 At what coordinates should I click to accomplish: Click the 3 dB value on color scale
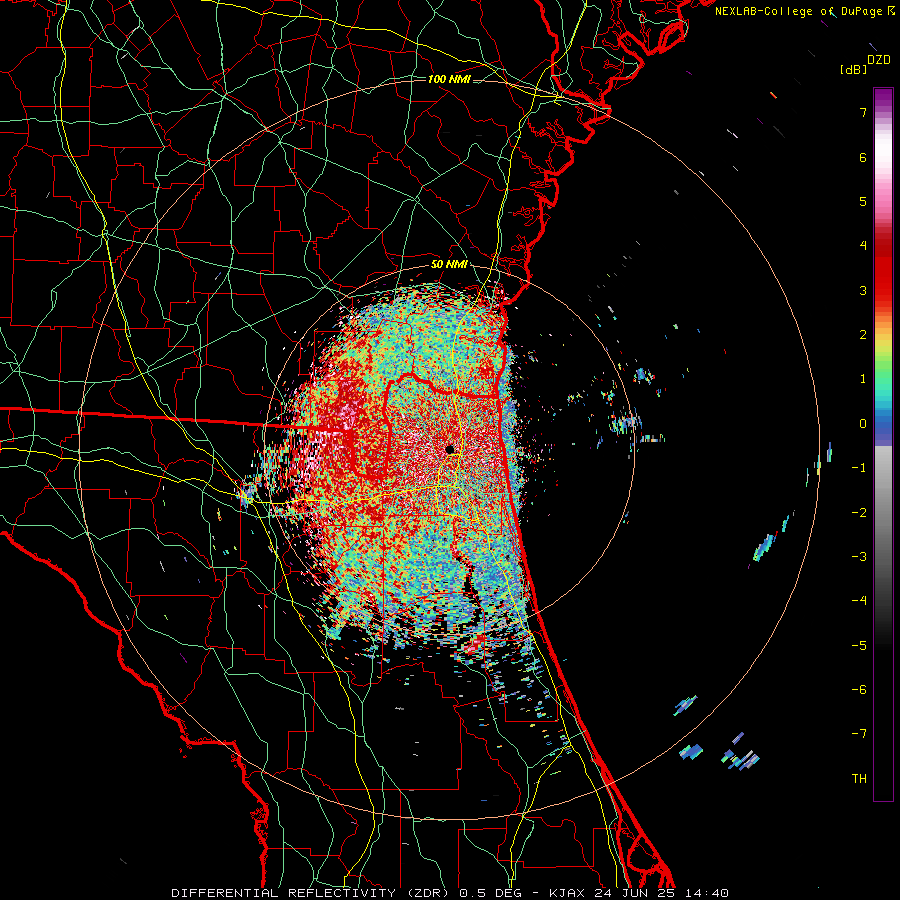pos(863,290)
